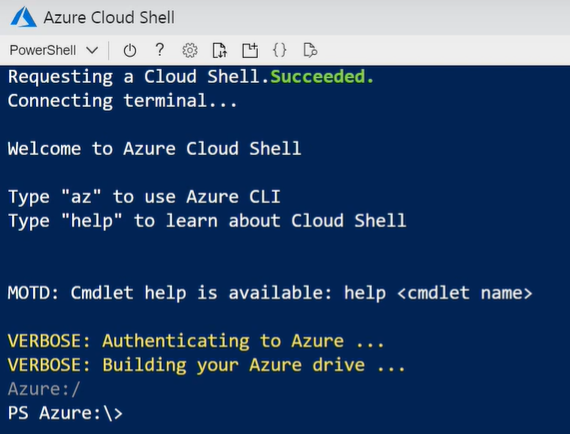This screenshot has height=434, width=570.
Task: Expand the PowerShell chevron arrow
Action: click(92, 50)
